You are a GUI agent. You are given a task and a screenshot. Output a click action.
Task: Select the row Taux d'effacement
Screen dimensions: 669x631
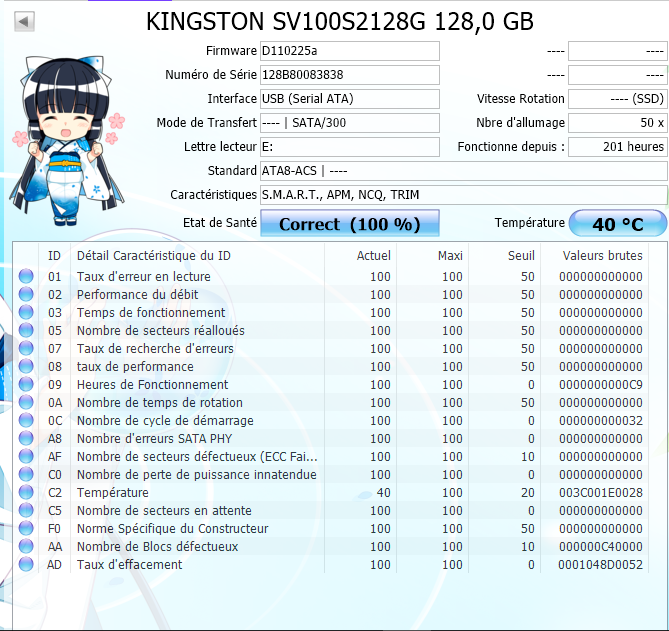click(331, 564)
